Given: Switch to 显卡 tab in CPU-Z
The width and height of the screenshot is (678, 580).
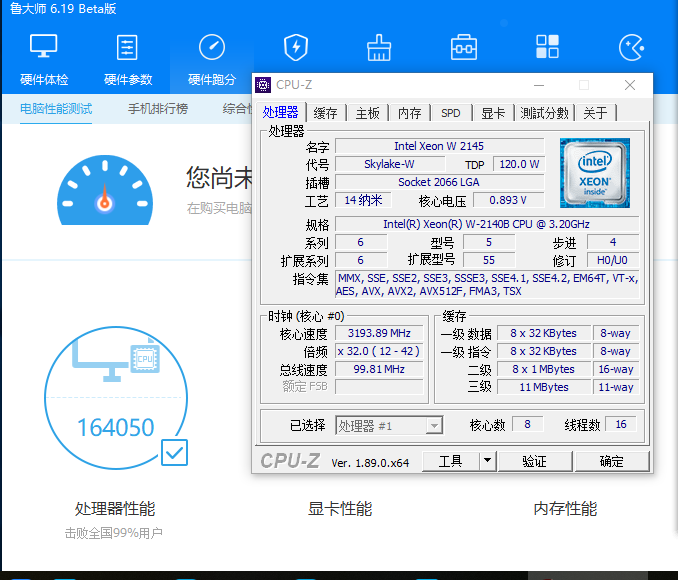Looking at the screenshot, I should 493,113.
